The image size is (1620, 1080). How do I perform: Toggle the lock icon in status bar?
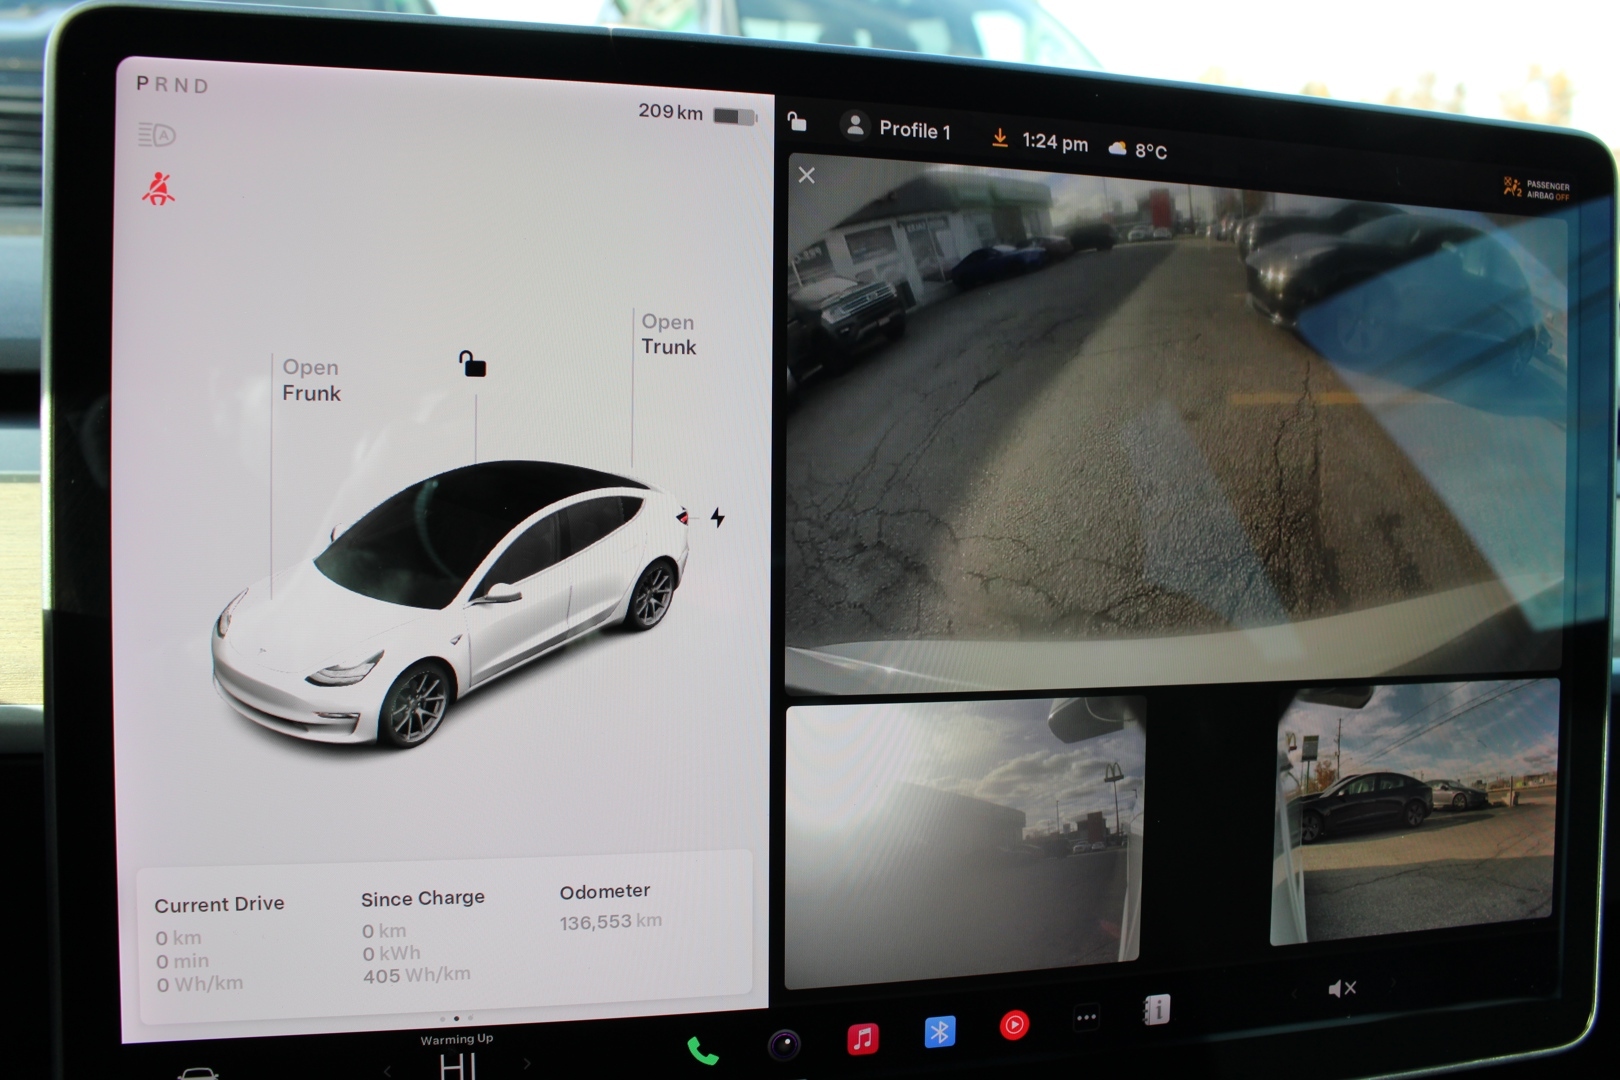tap(797, 122)
